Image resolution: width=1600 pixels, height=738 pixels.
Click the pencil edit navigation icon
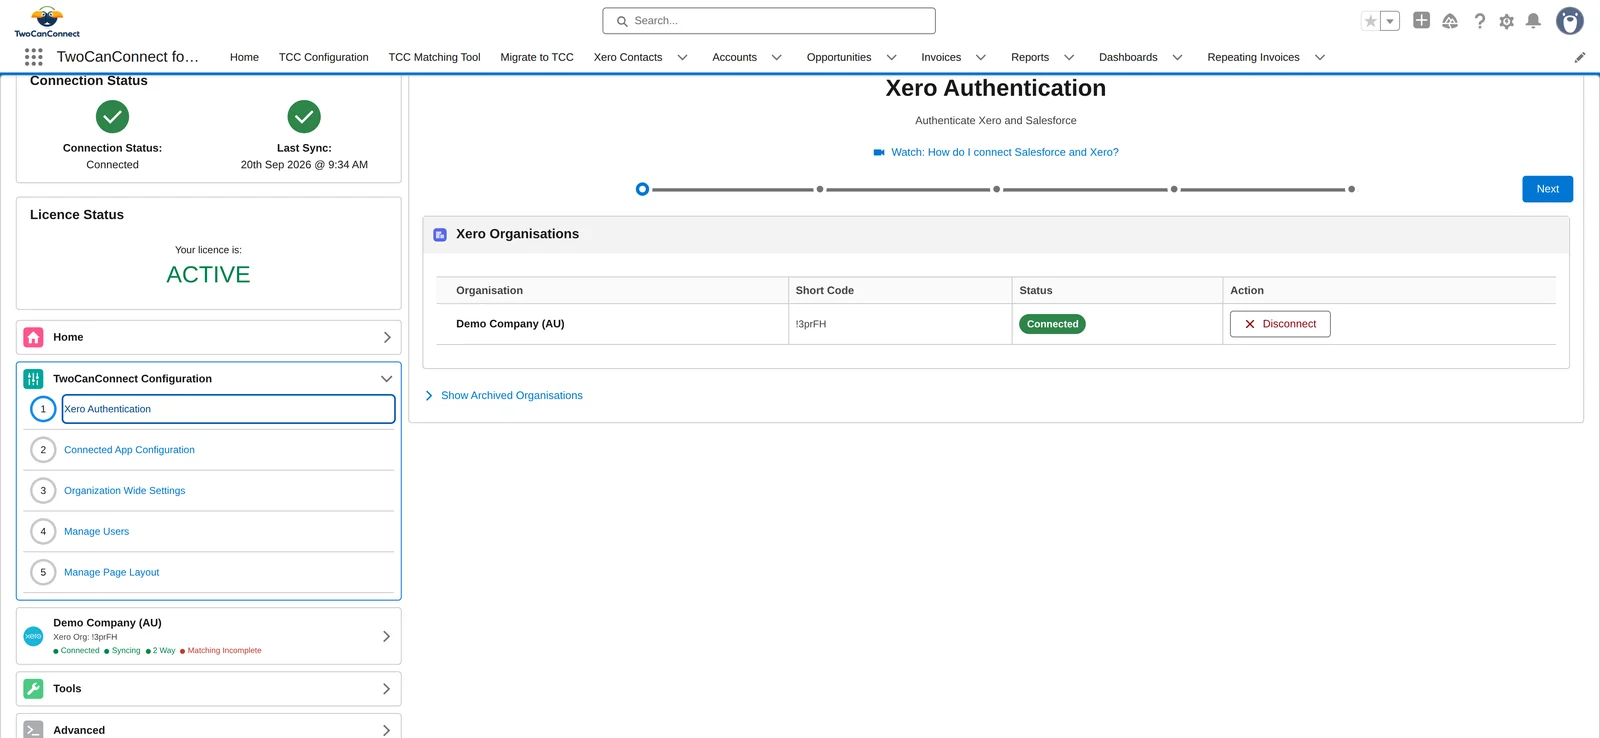click(x=1580, y=58)
